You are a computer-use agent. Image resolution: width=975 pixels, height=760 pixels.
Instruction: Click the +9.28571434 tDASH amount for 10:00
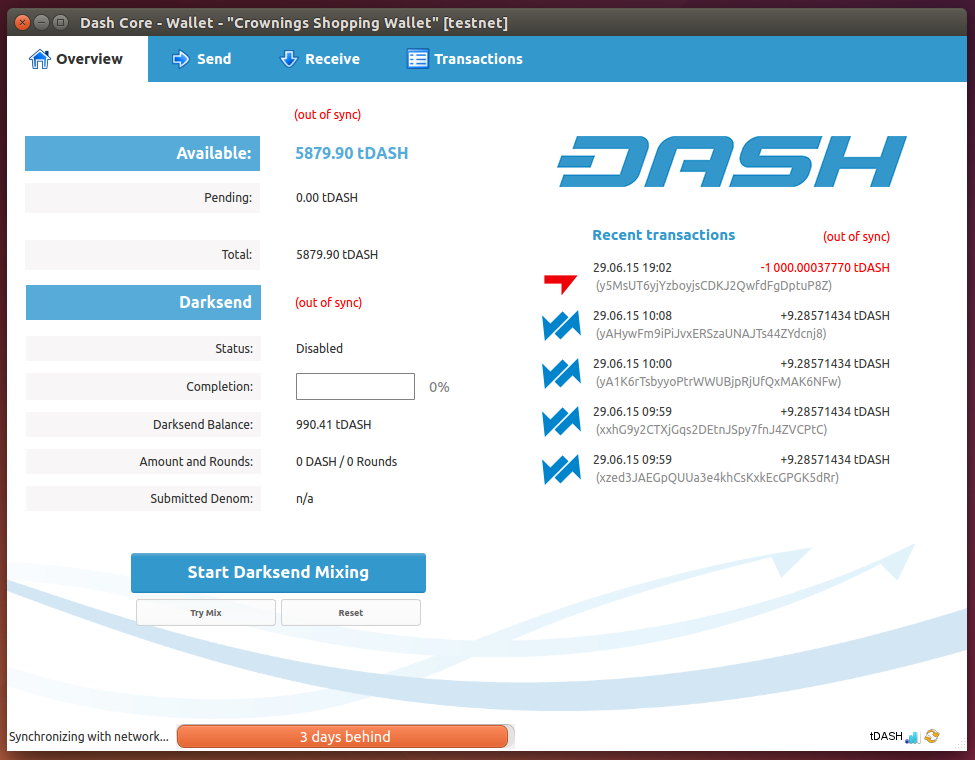tap(835, 364)
